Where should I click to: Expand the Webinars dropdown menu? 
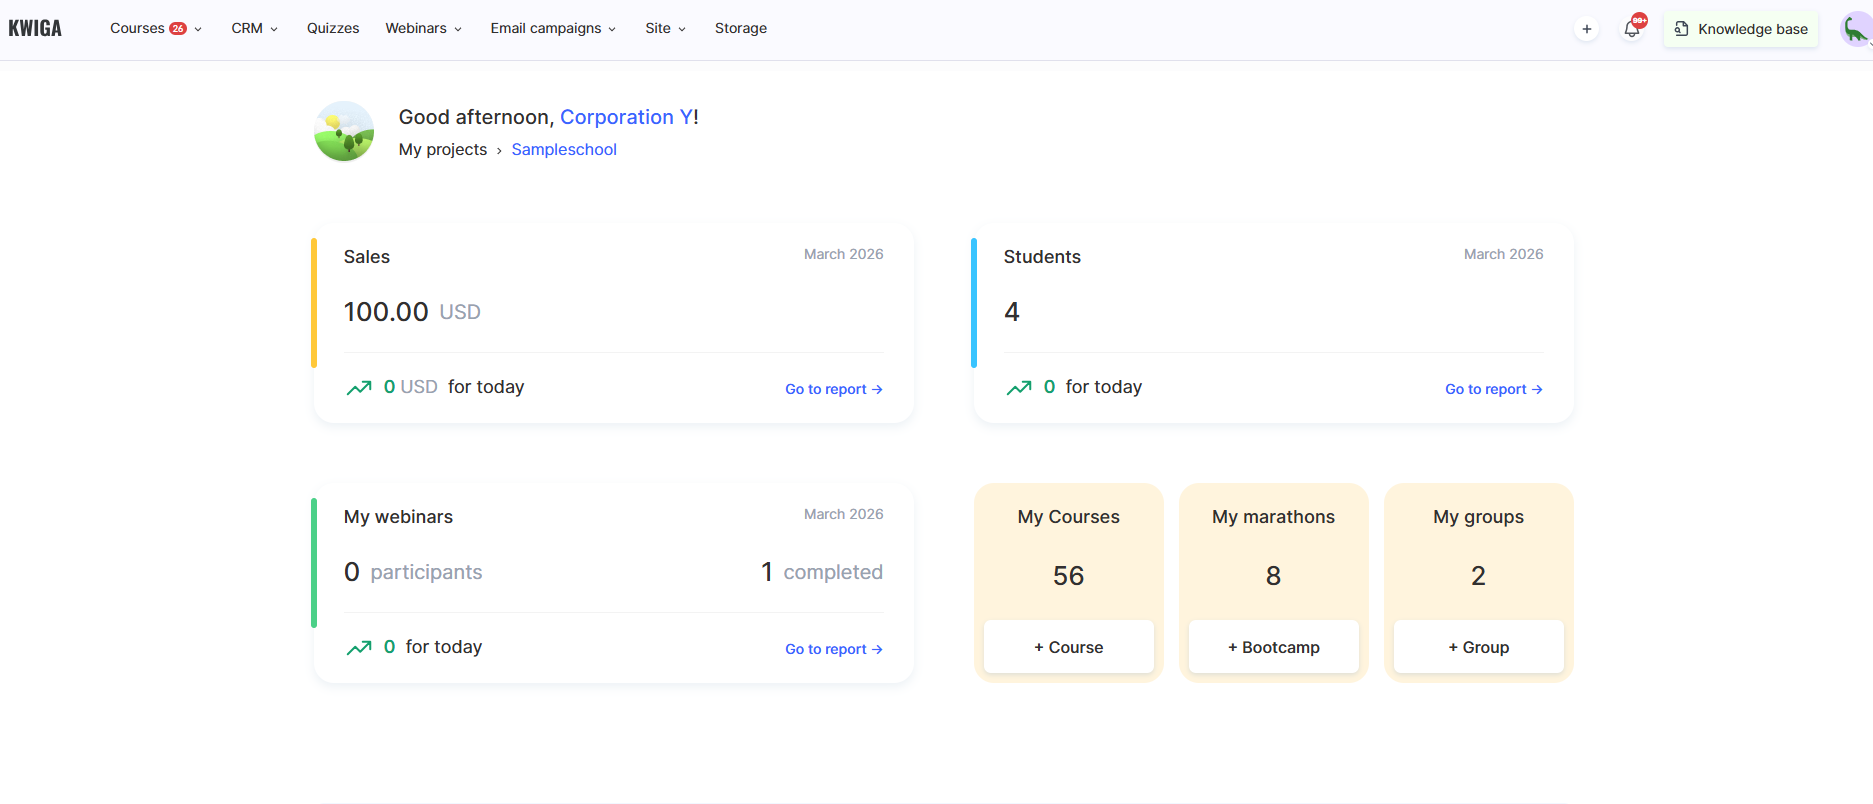click(423, 28)
